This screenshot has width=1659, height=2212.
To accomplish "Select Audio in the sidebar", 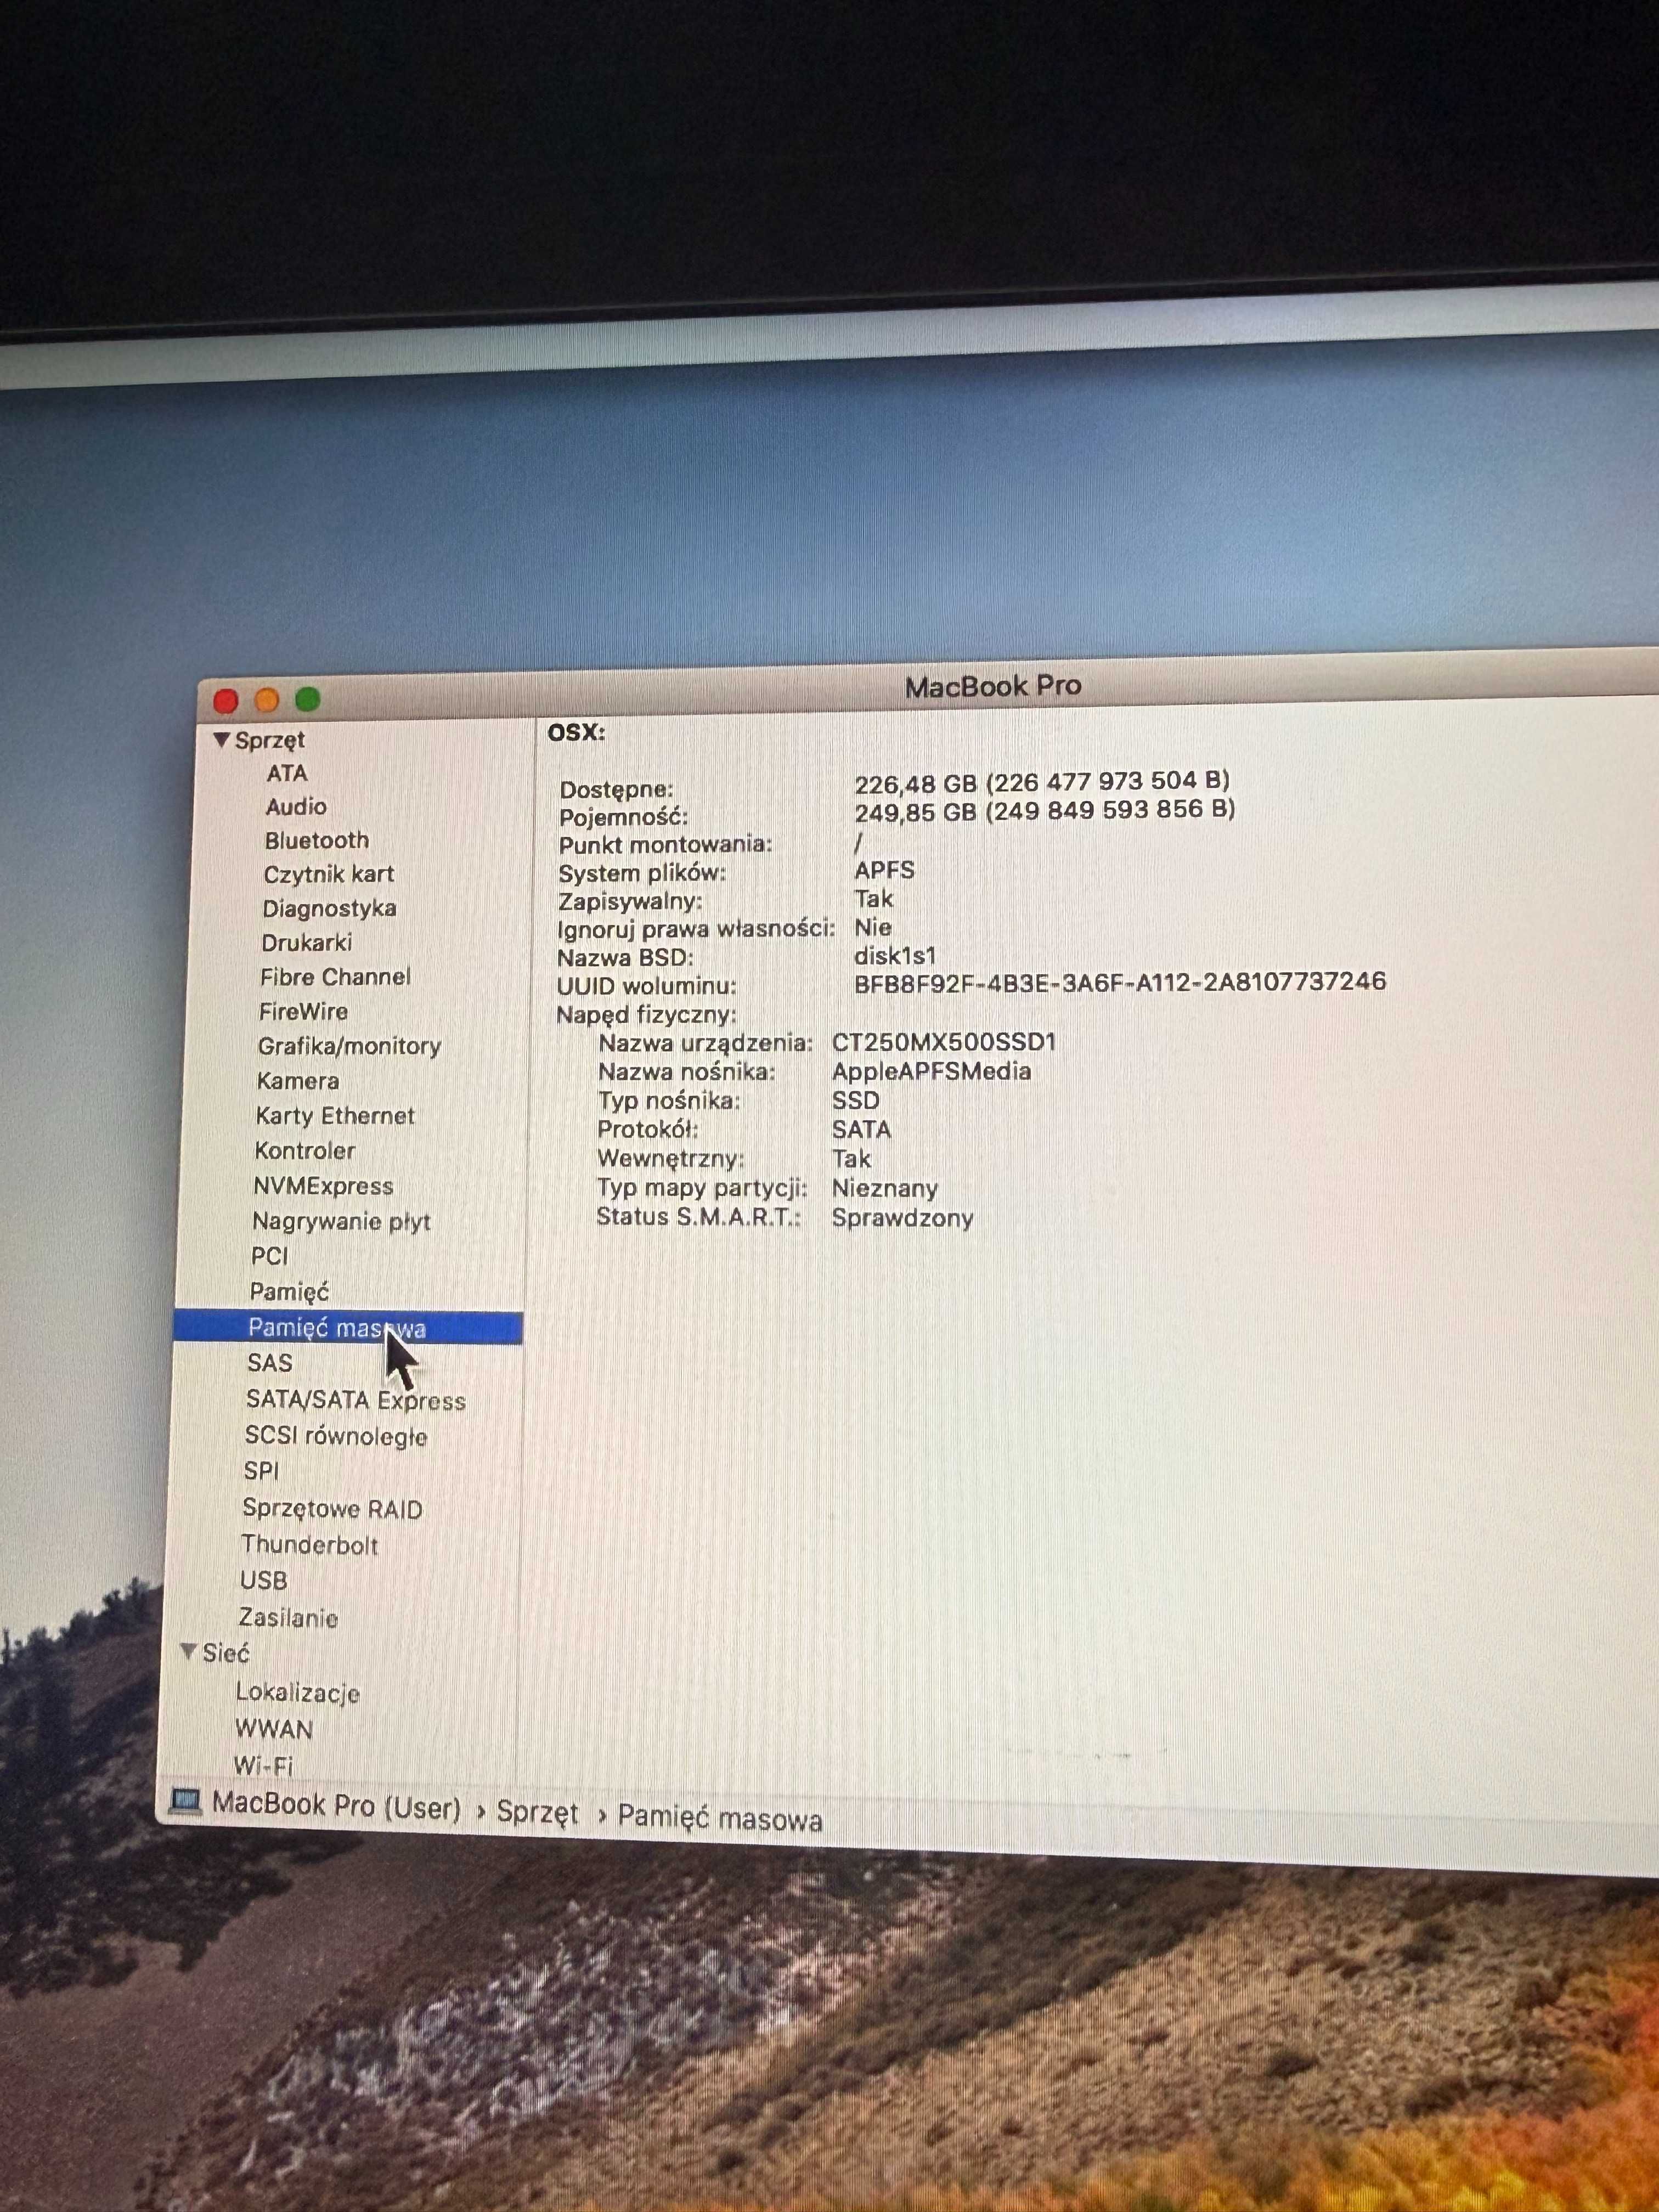I will pyautogui.click(x=296, y=806).
